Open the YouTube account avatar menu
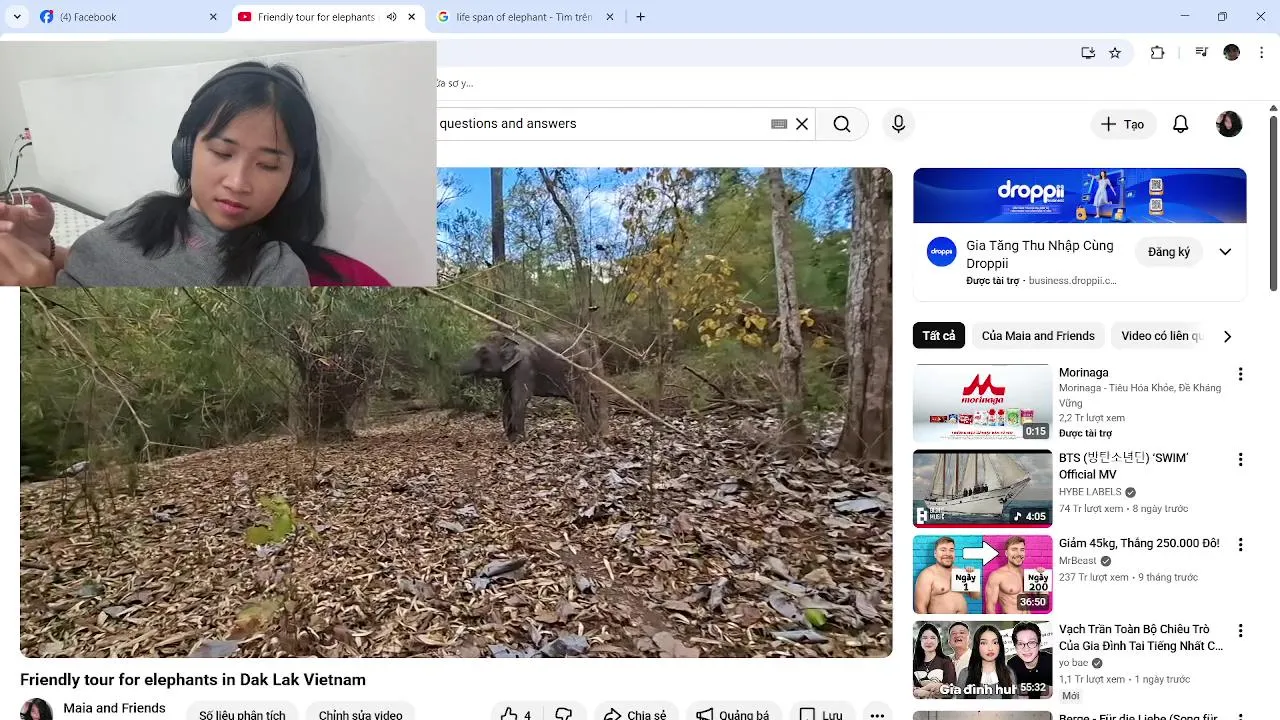Screen dimensions: 1280x720 tap(1229, 124)
